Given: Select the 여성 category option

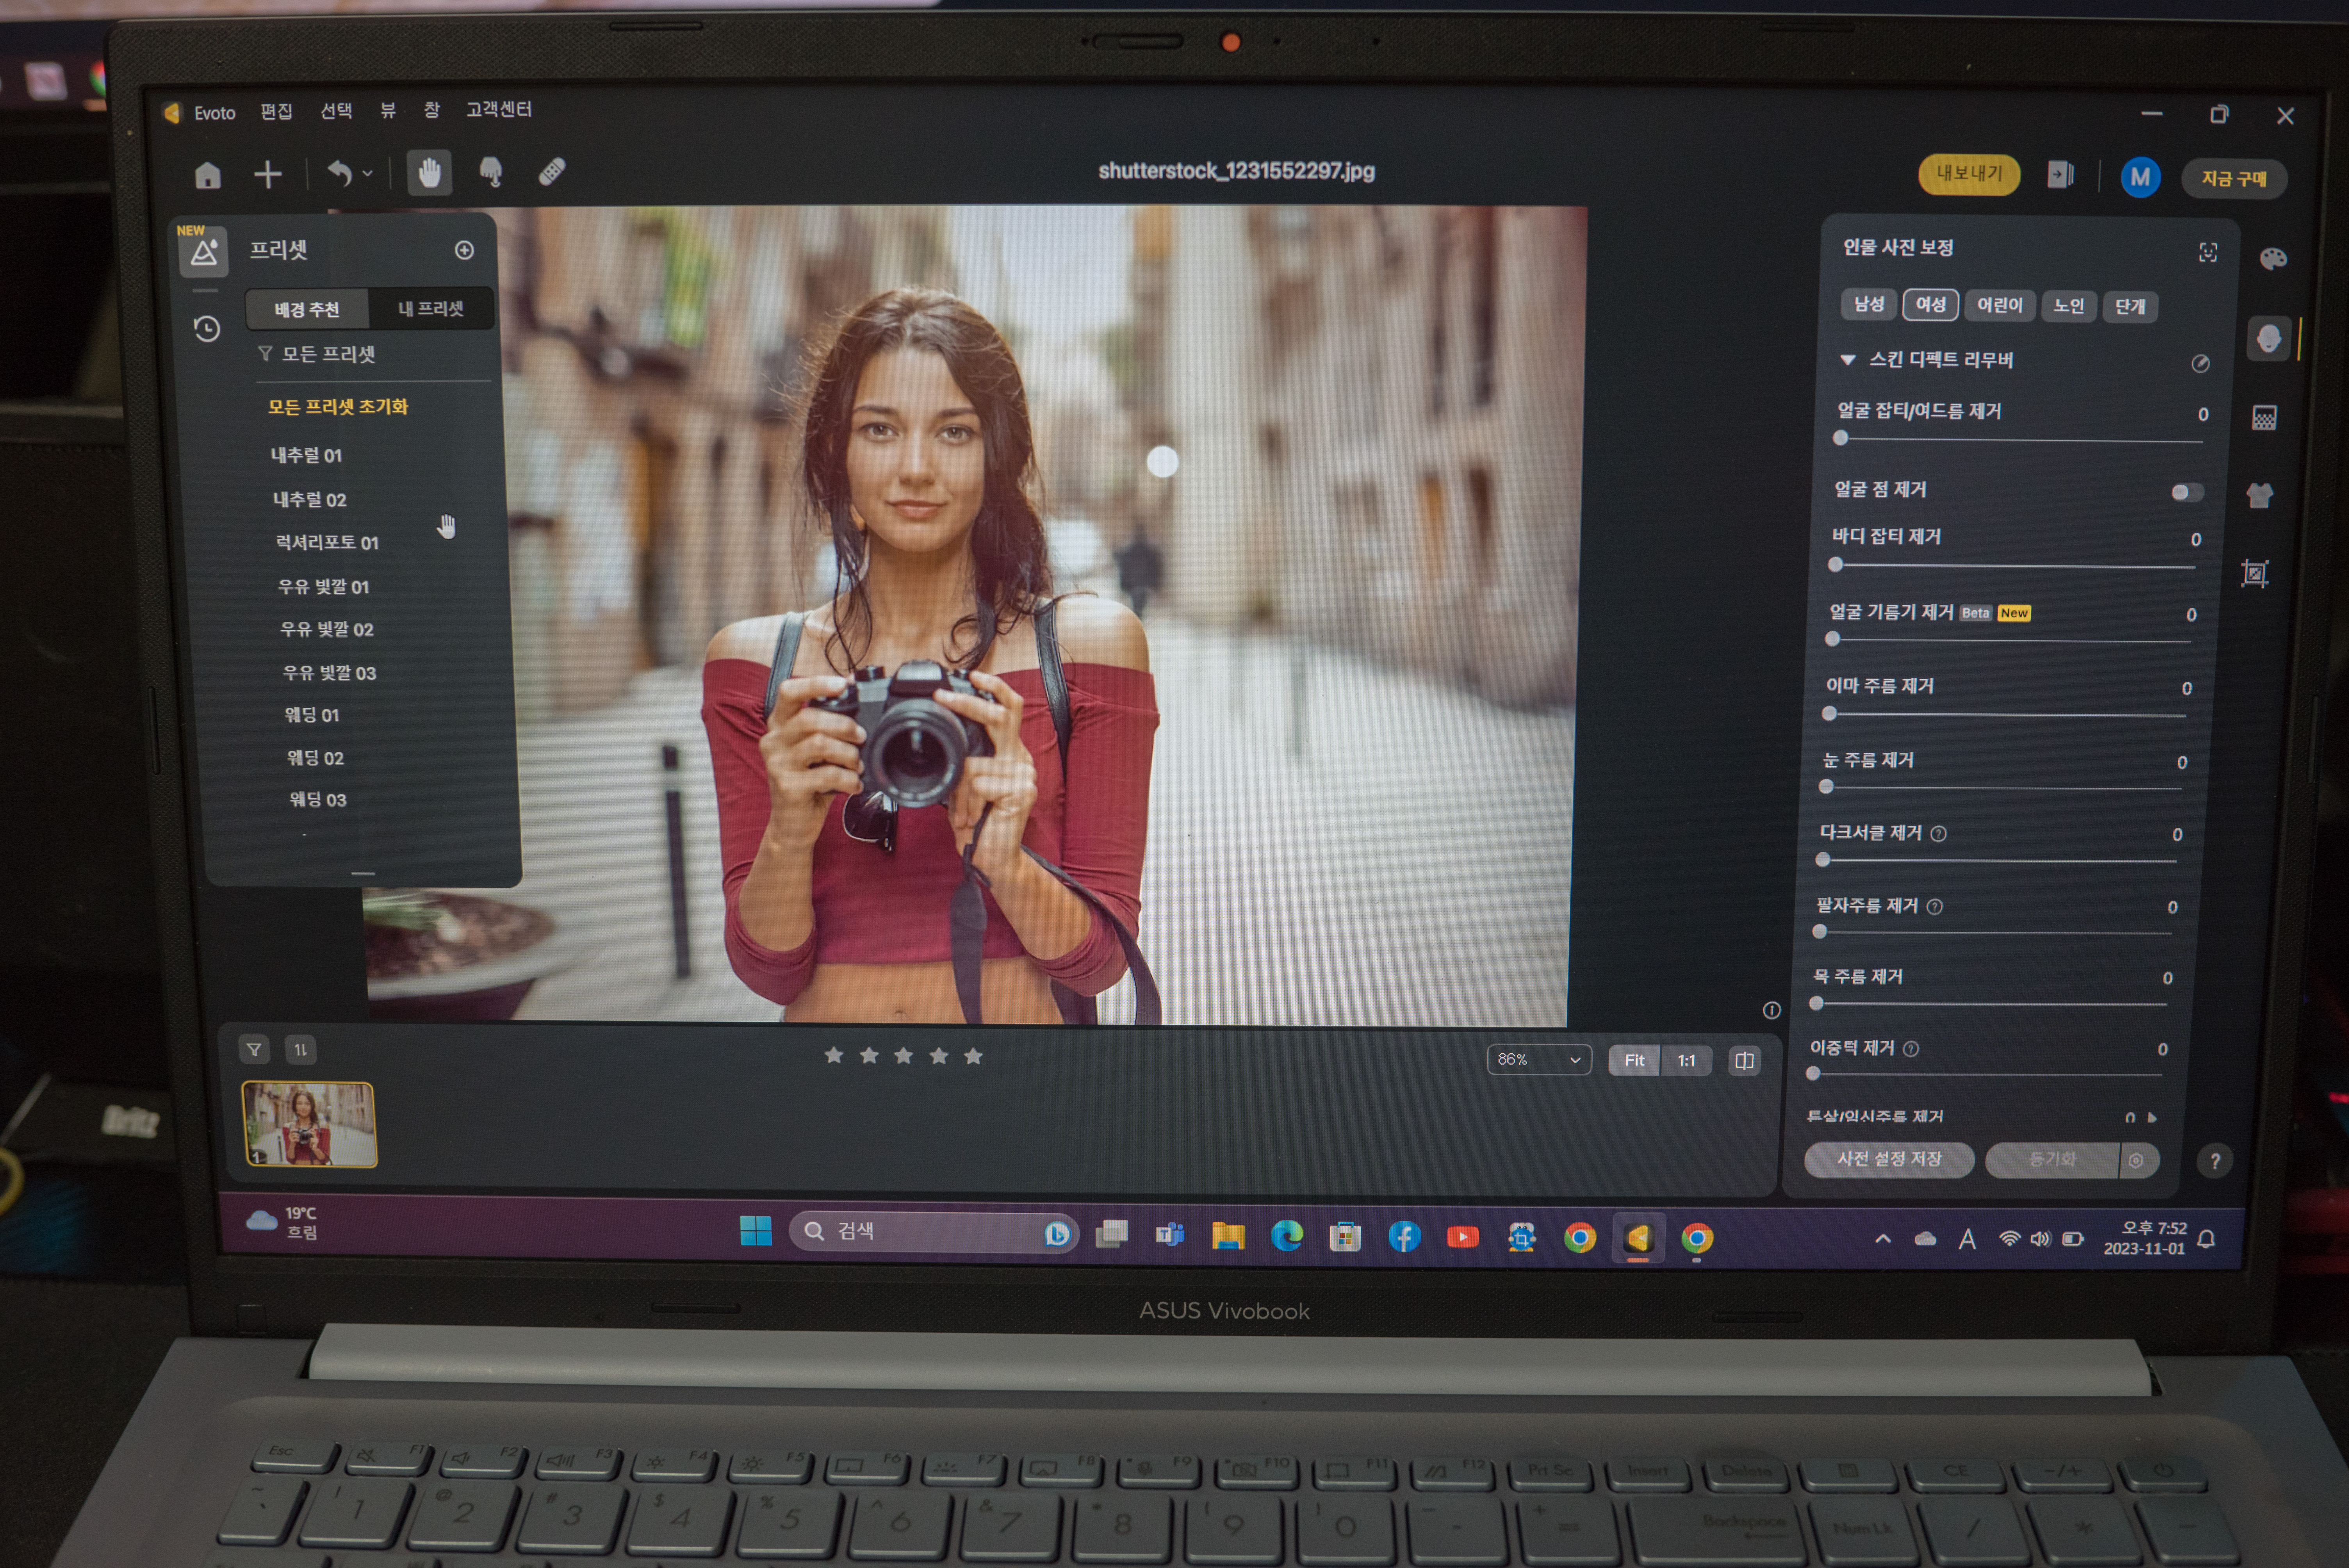Looking at the screenshot, I should tap(1930, 304).
